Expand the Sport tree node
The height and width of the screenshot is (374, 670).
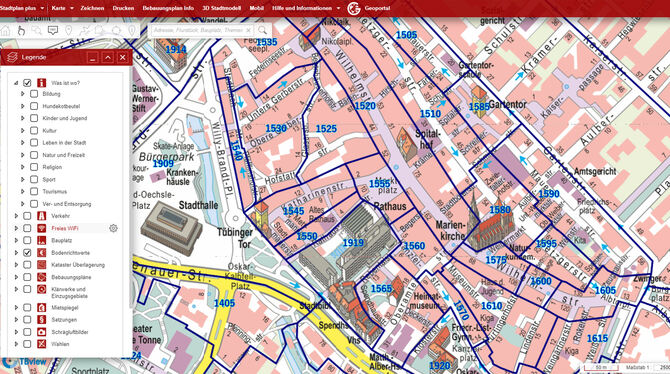point(23,180)
